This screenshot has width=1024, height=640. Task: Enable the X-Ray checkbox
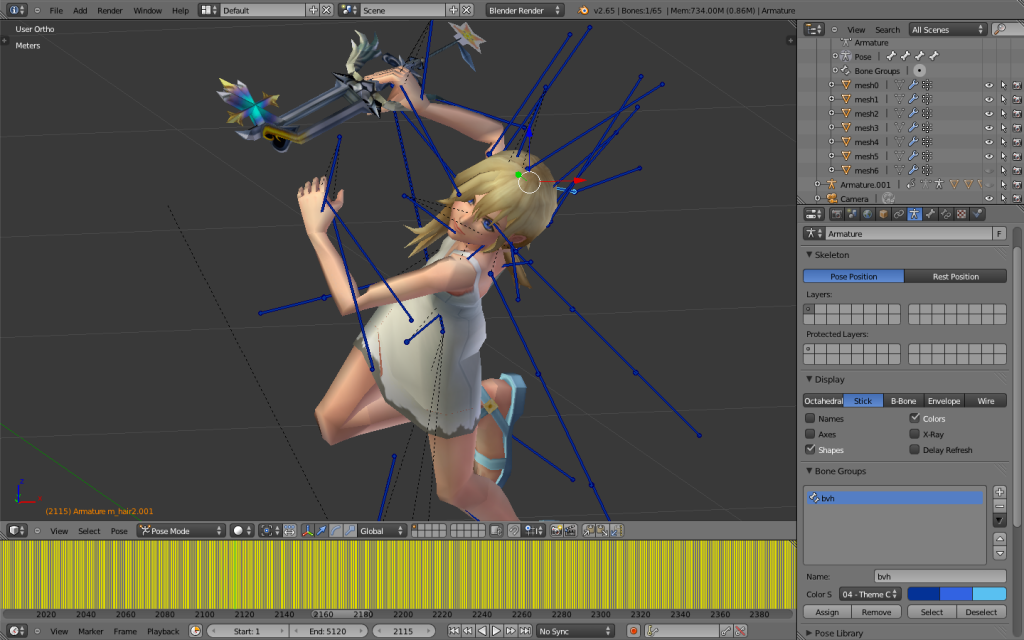tap(914, 434)
